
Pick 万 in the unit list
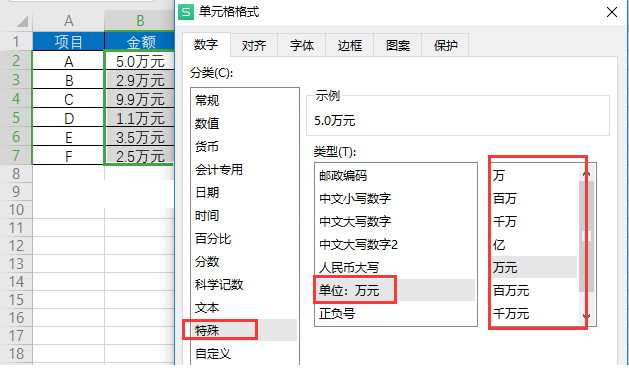click(534, 175)
